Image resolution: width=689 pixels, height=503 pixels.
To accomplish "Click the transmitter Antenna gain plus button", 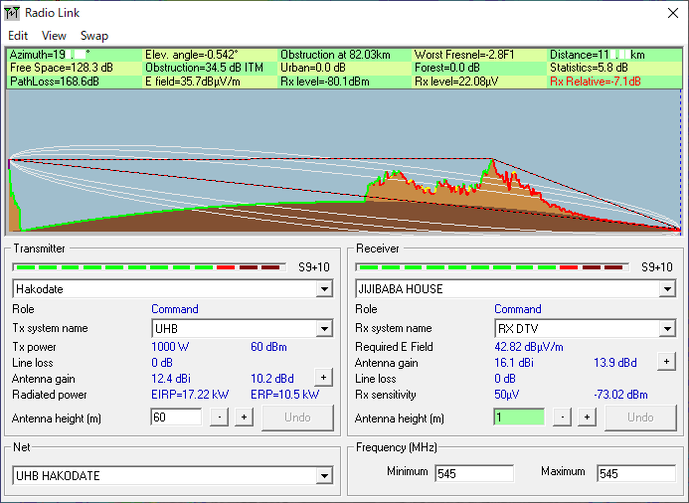I will 323,377.
